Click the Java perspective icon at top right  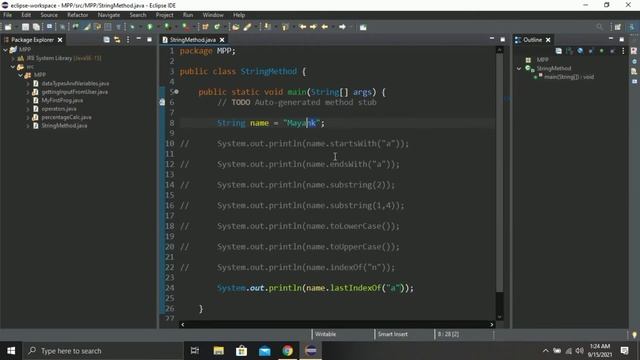point(632,27)
